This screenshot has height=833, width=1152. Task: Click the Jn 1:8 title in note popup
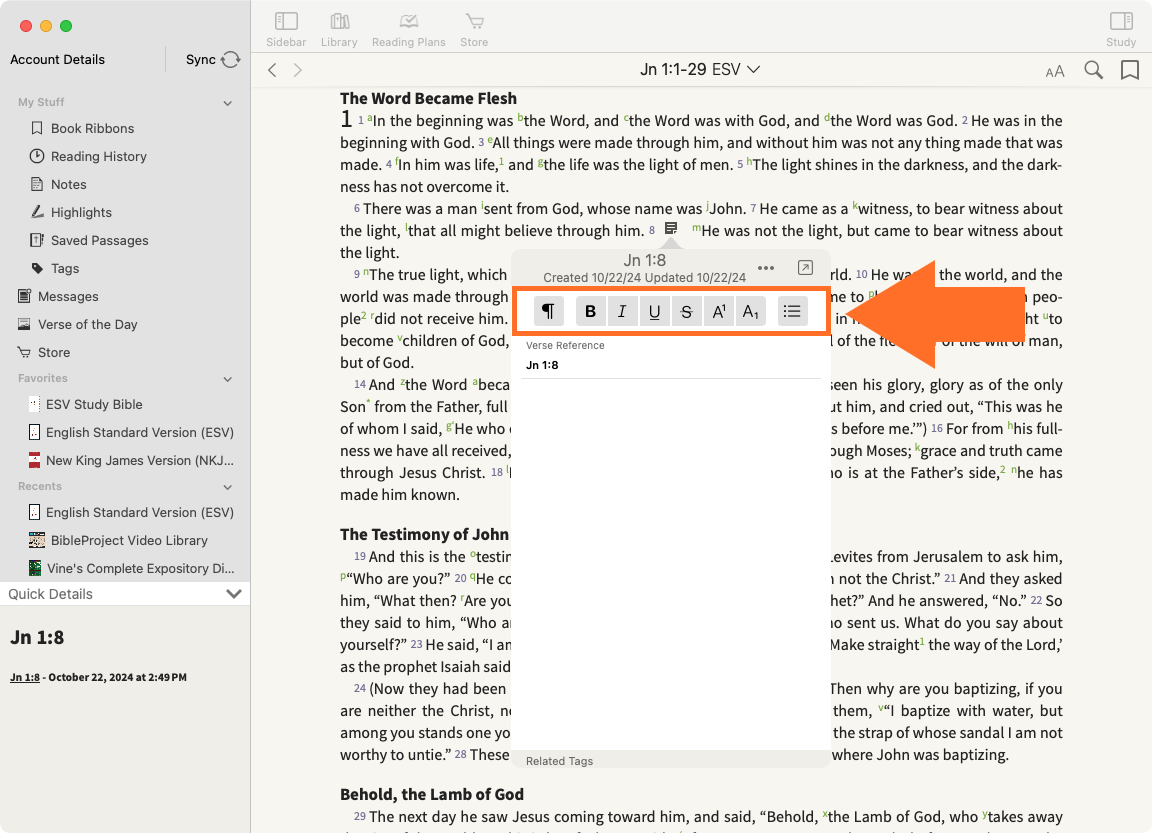pos(644,260)
